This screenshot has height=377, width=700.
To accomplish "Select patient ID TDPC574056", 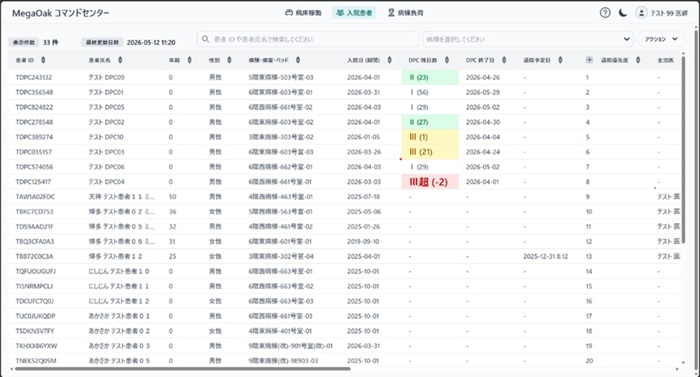I will click(34, 167).
